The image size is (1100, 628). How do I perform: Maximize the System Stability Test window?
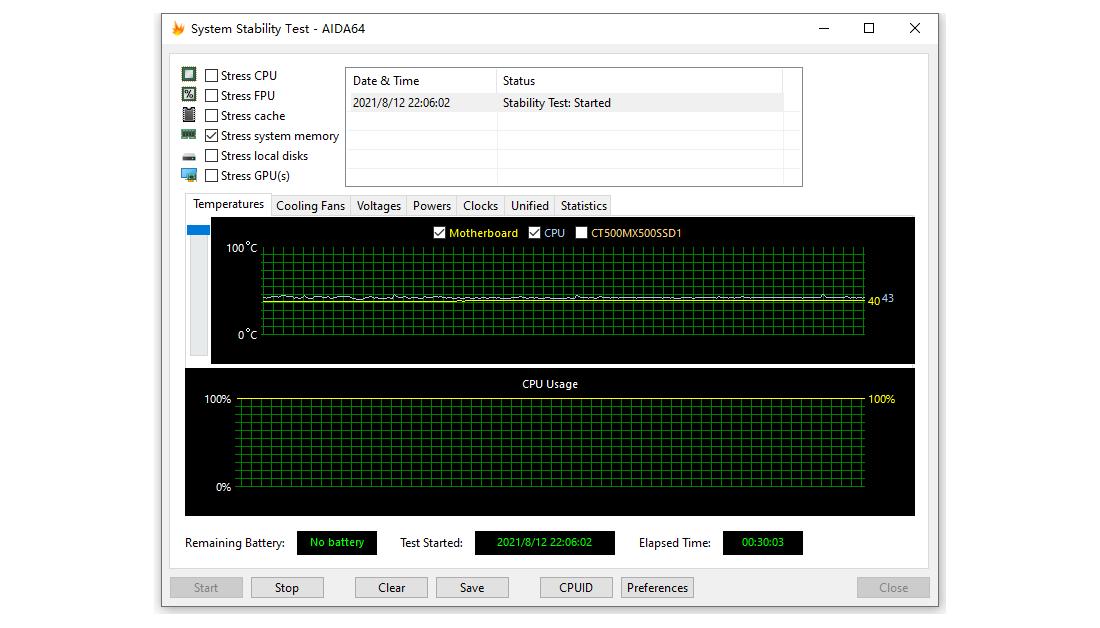[x=868, y=28]
